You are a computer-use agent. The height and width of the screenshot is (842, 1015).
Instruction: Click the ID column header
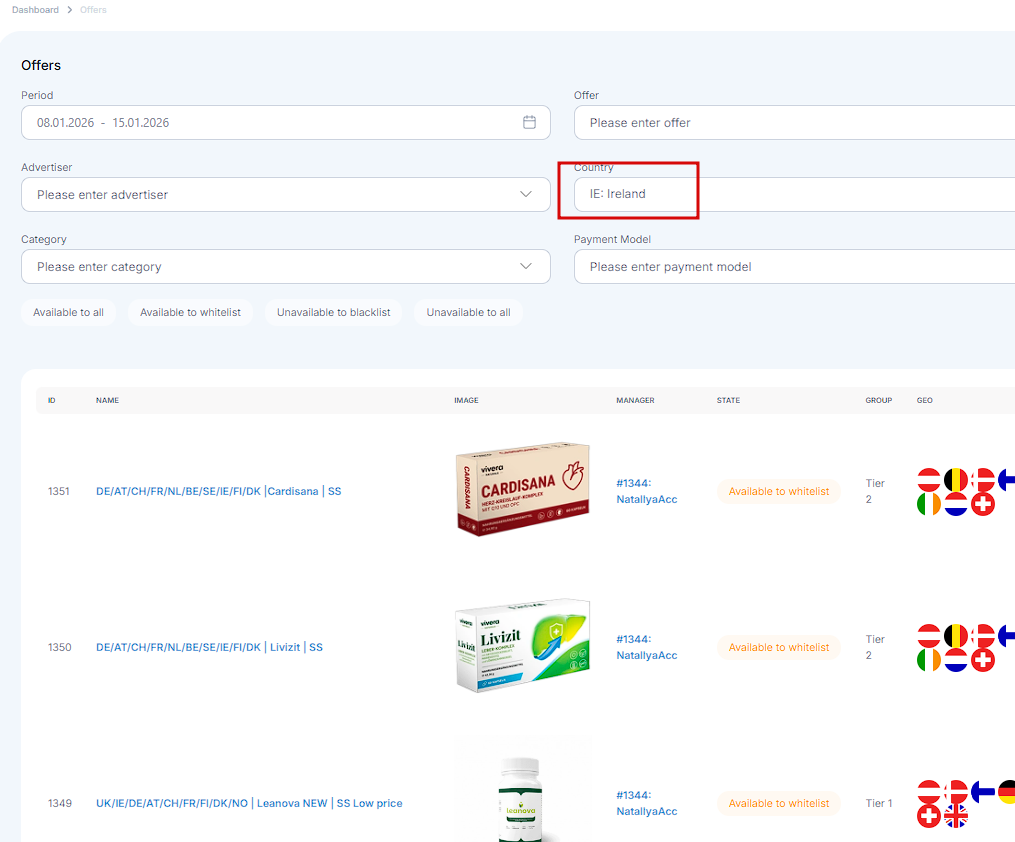click(52, 401)
